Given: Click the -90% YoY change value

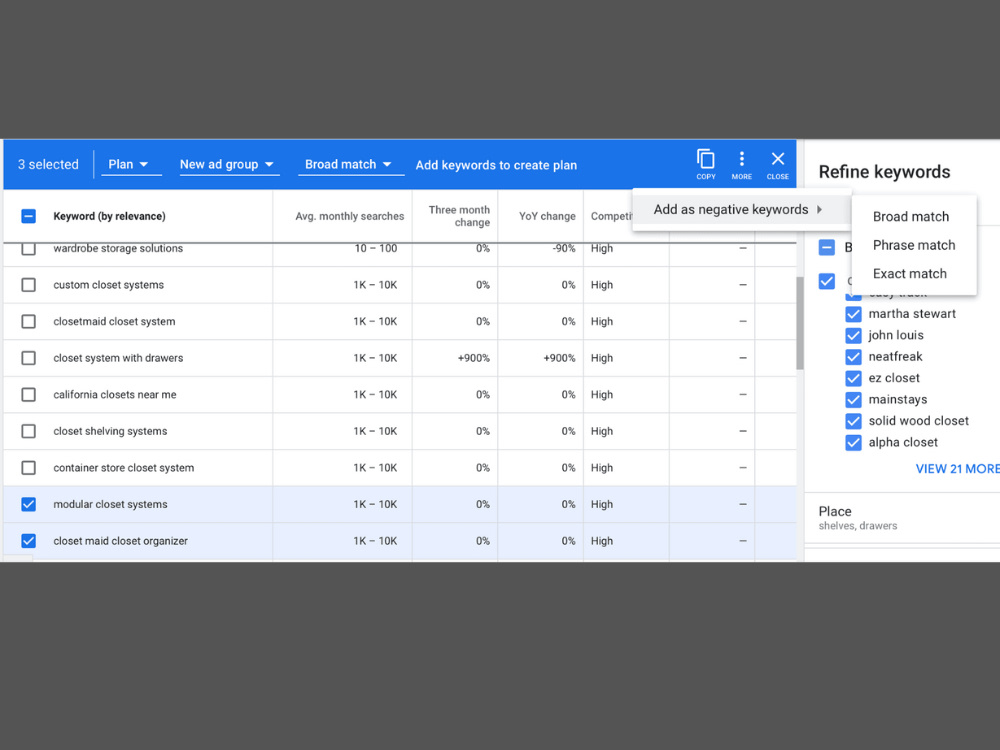Looking at the screenshot, I should [x=564, y=248].
